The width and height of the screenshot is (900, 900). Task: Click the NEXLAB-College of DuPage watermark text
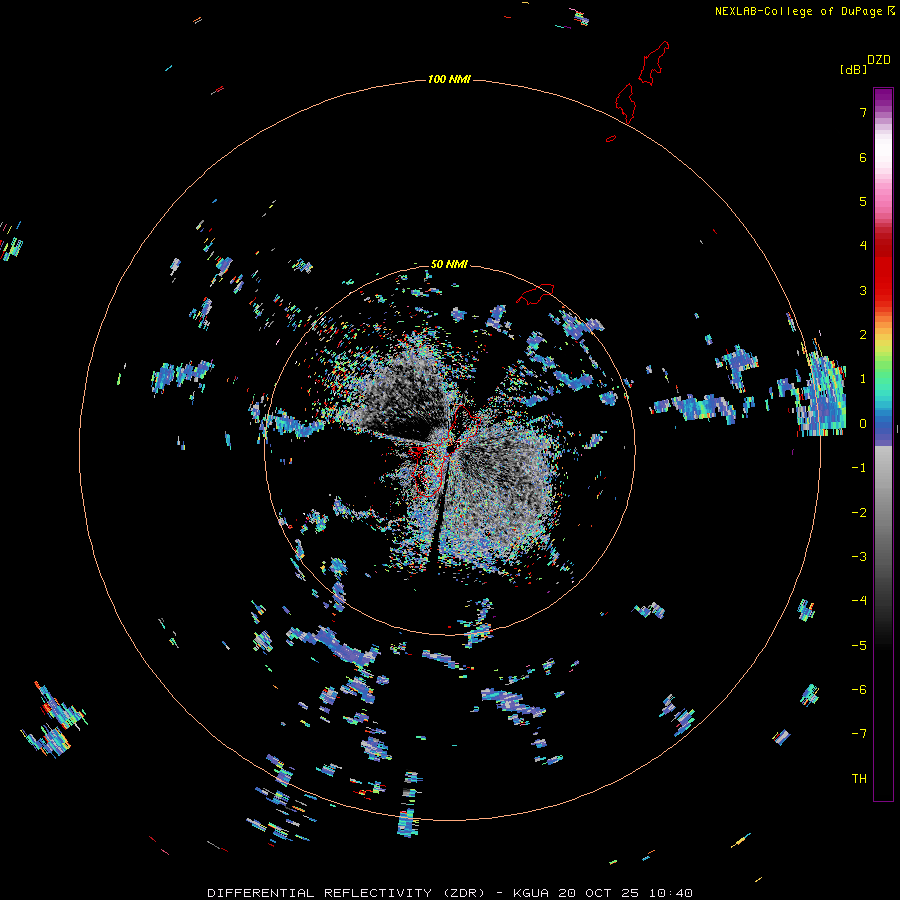click(x=804, y=11)
